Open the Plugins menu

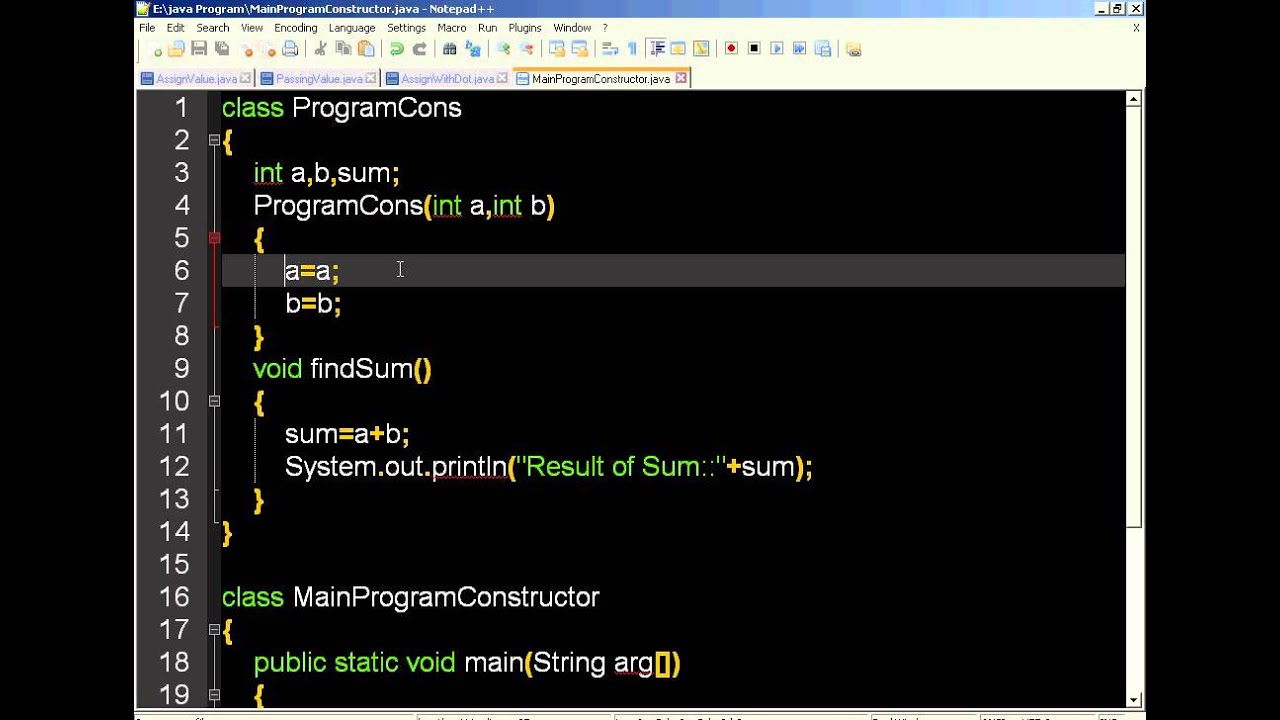[525, 28]
